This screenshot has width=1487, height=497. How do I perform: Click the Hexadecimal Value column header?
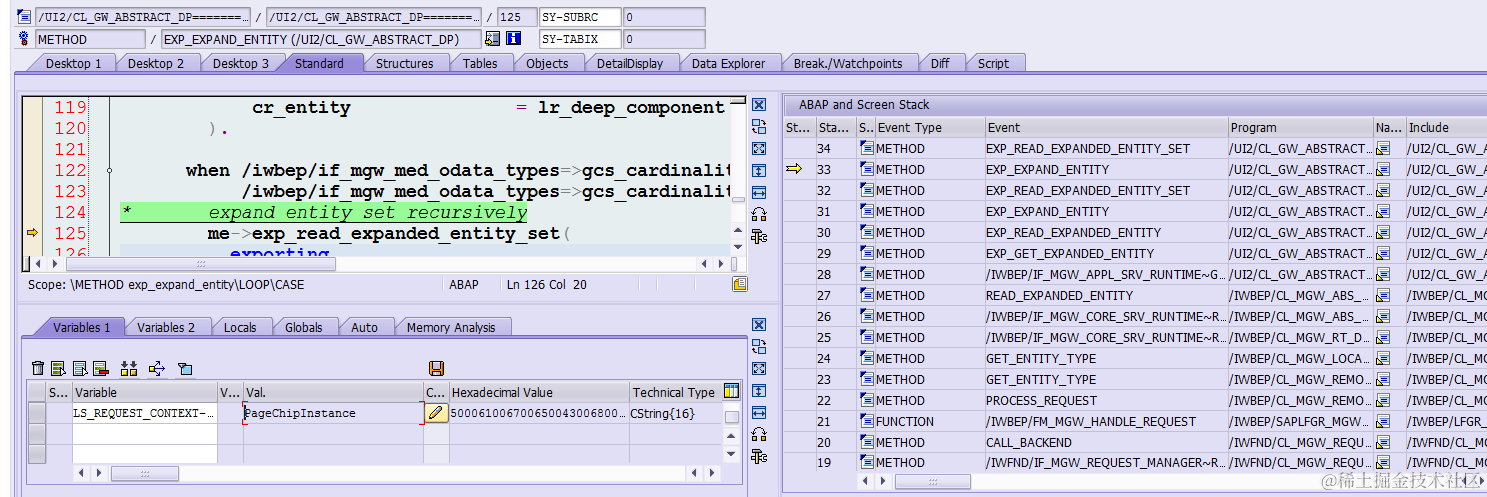tap(538, 392)
